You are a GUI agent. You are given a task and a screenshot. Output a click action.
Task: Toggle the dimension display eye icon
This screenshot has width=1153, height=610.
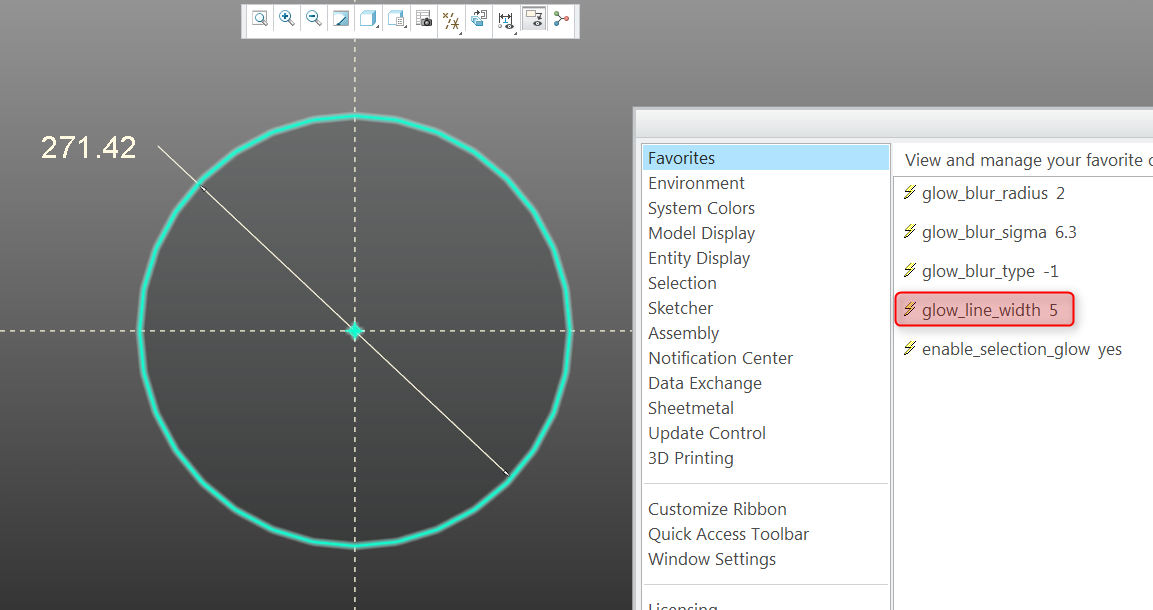(506, 20)
